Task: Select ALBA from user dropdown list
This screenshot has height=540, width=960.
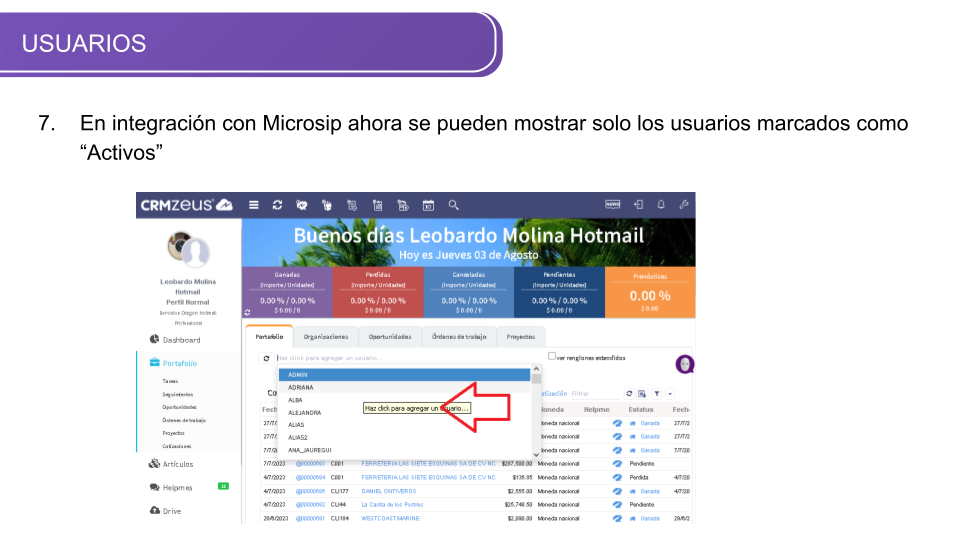Action: tap(405, 400)
